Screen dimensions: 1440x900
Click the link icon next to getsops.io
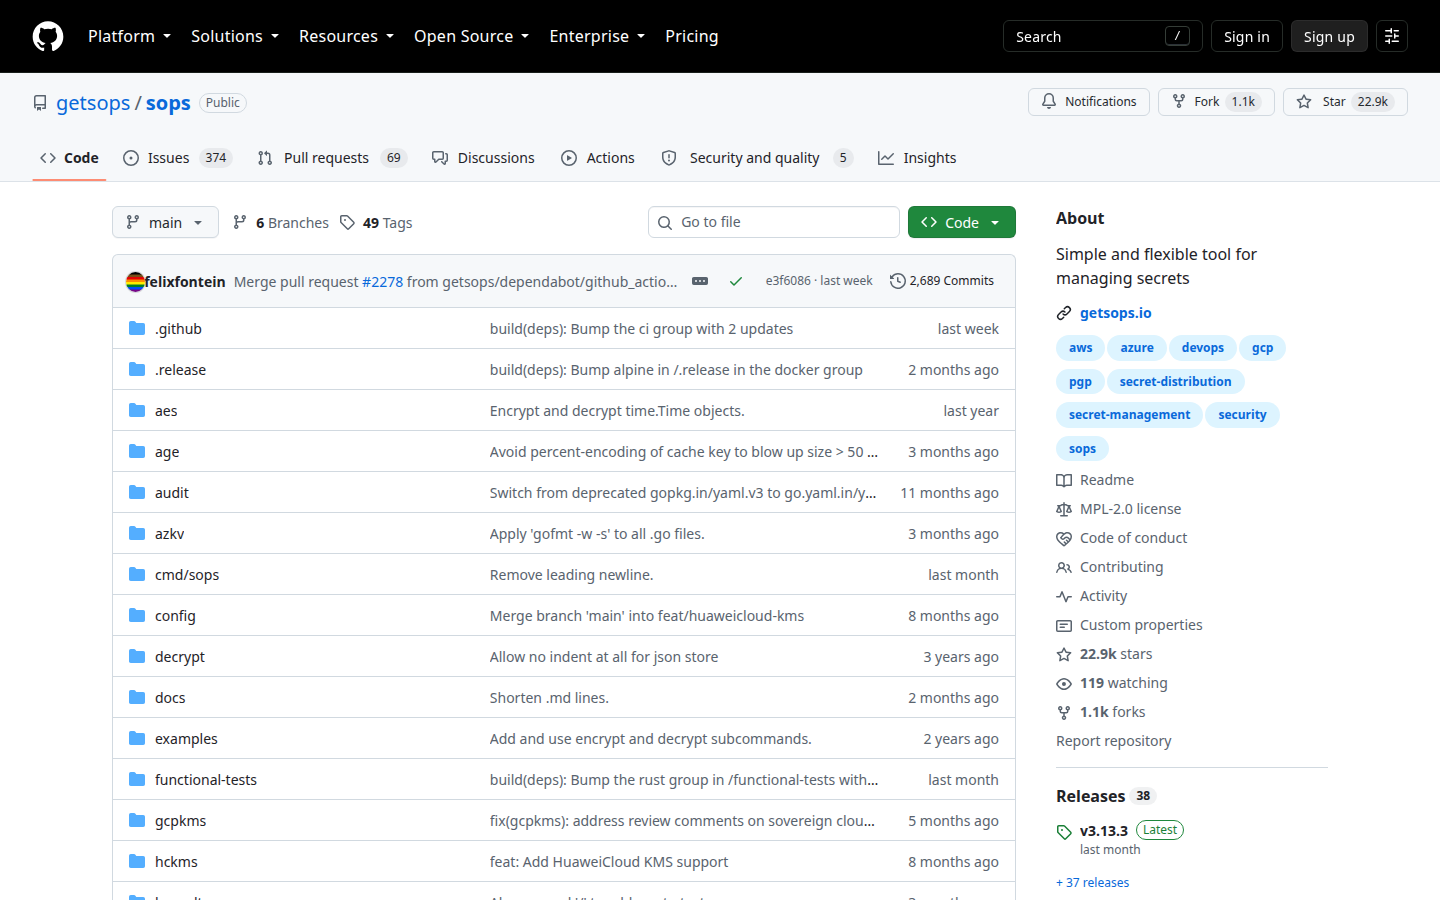tap(1064, 313)
